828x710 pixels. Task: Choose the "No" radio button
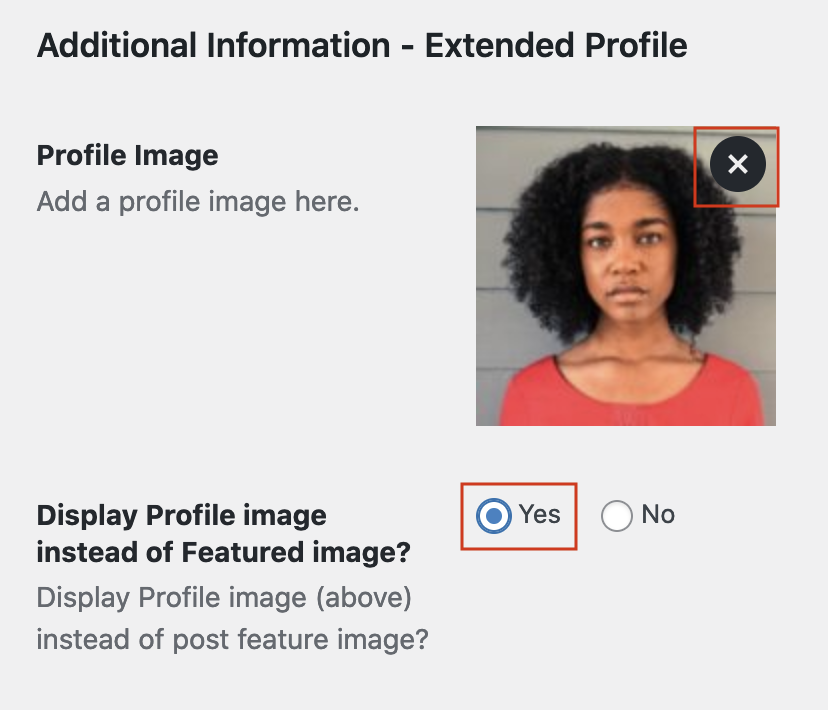616,516
